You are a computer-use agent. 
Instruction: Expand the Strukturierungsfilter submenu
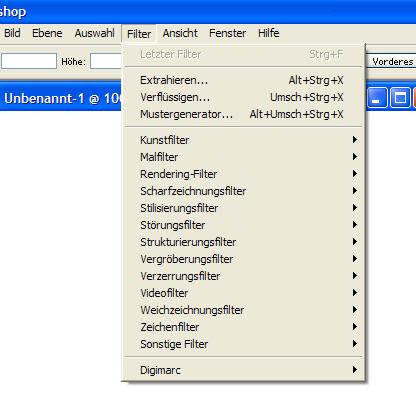tap(243, 242)
